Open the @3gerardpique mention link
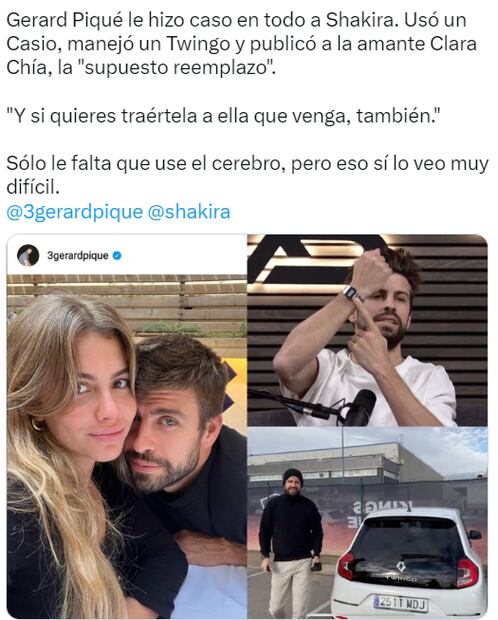The width and height of the screenshot is (498, 620). coord(74,212)
